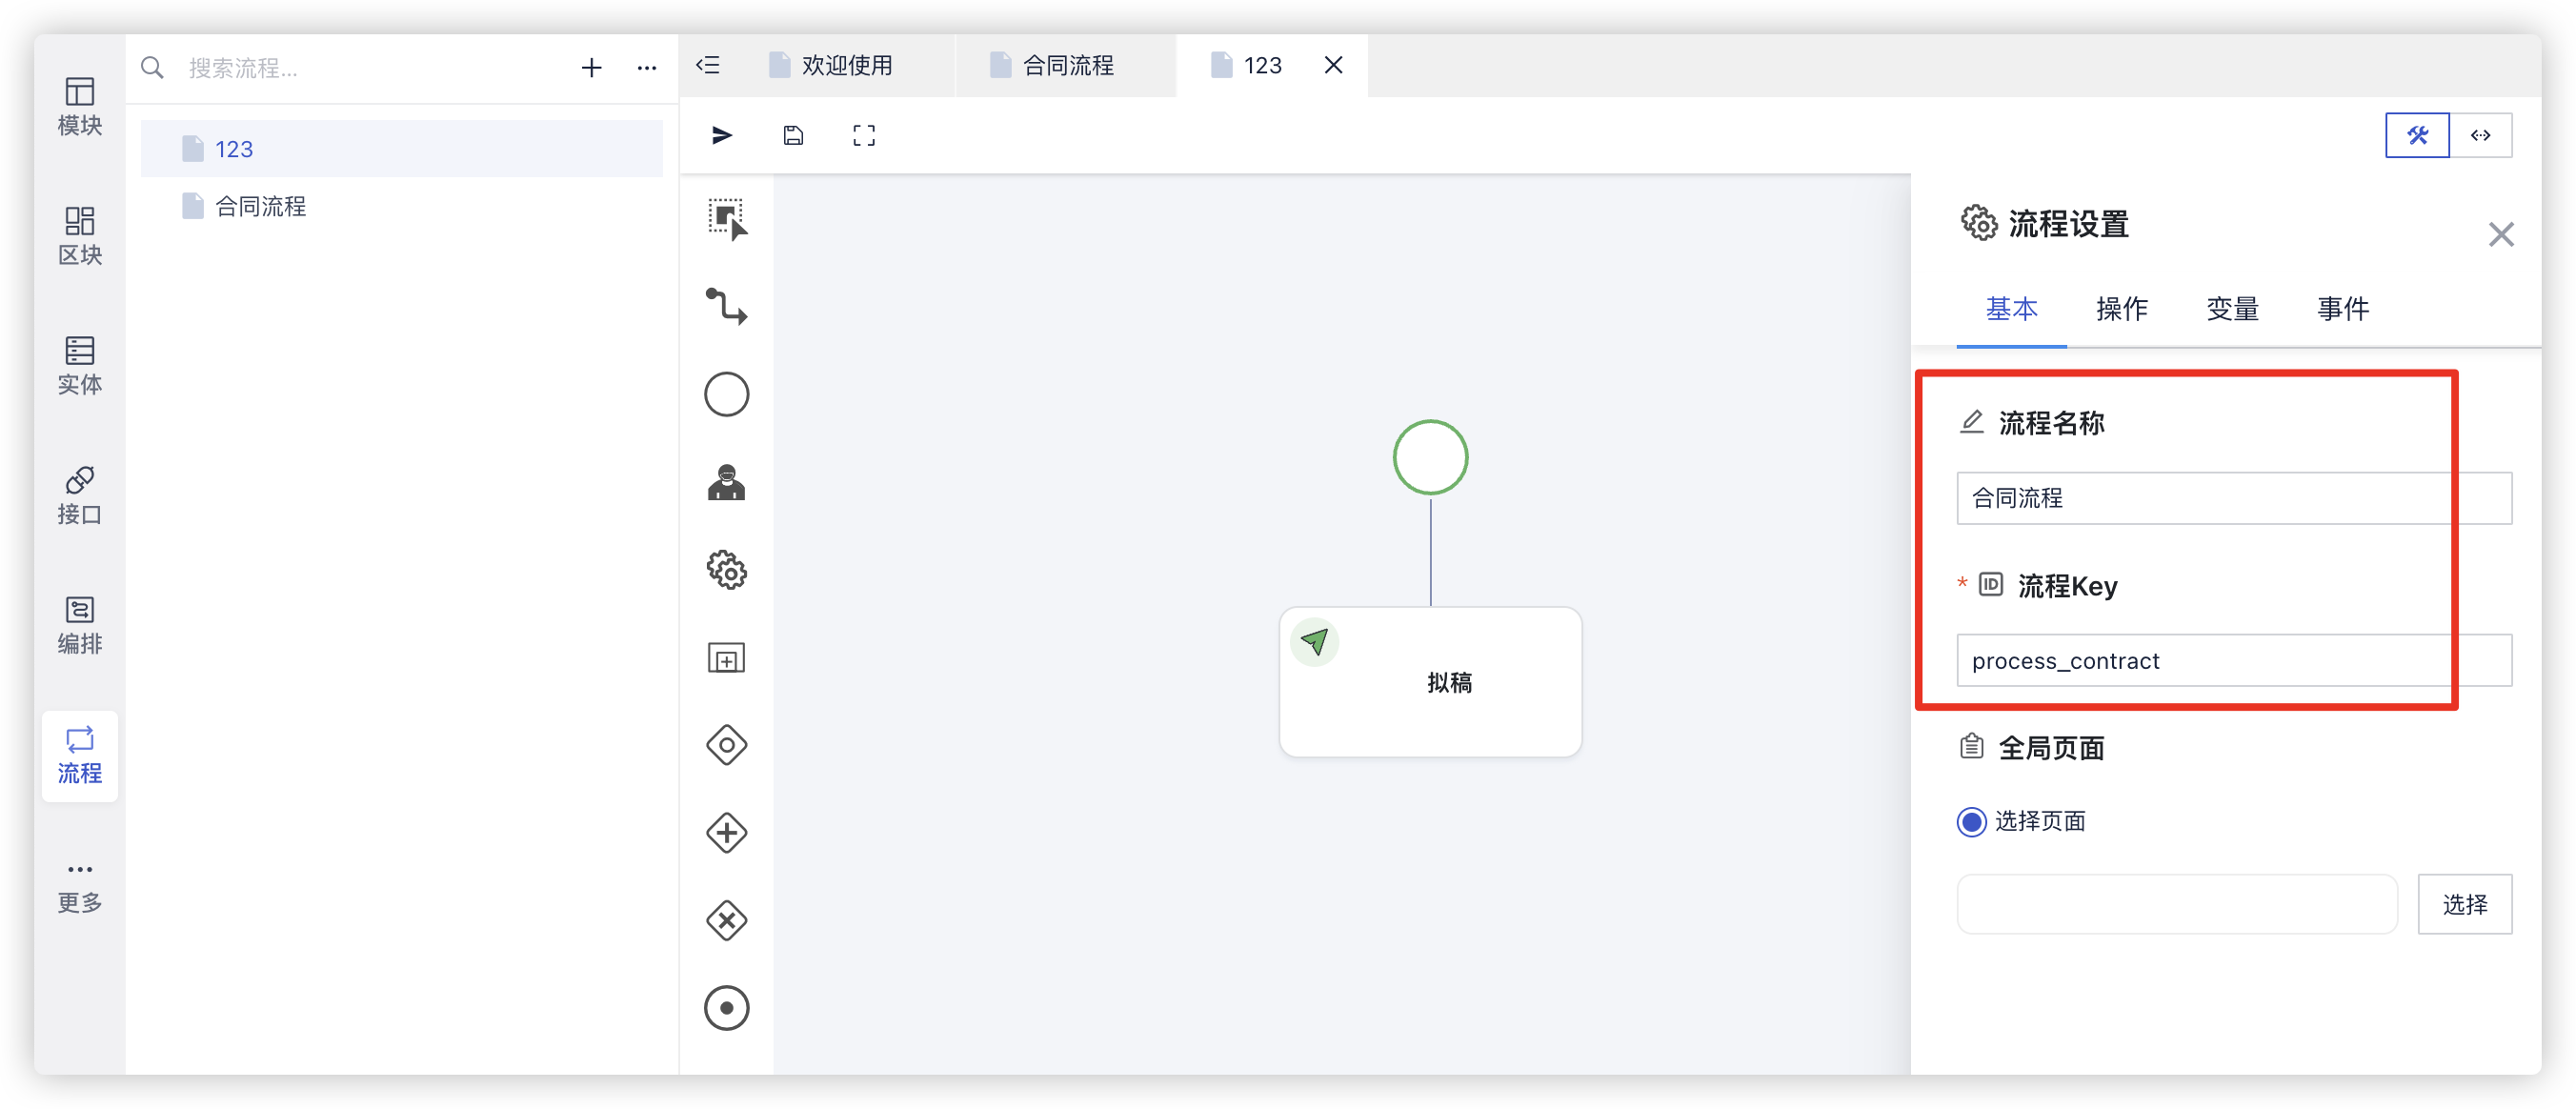The height and width of the screenshot is (1109, 2576).
Task: Click the 流程Key input field
Action: (2232, 661)
